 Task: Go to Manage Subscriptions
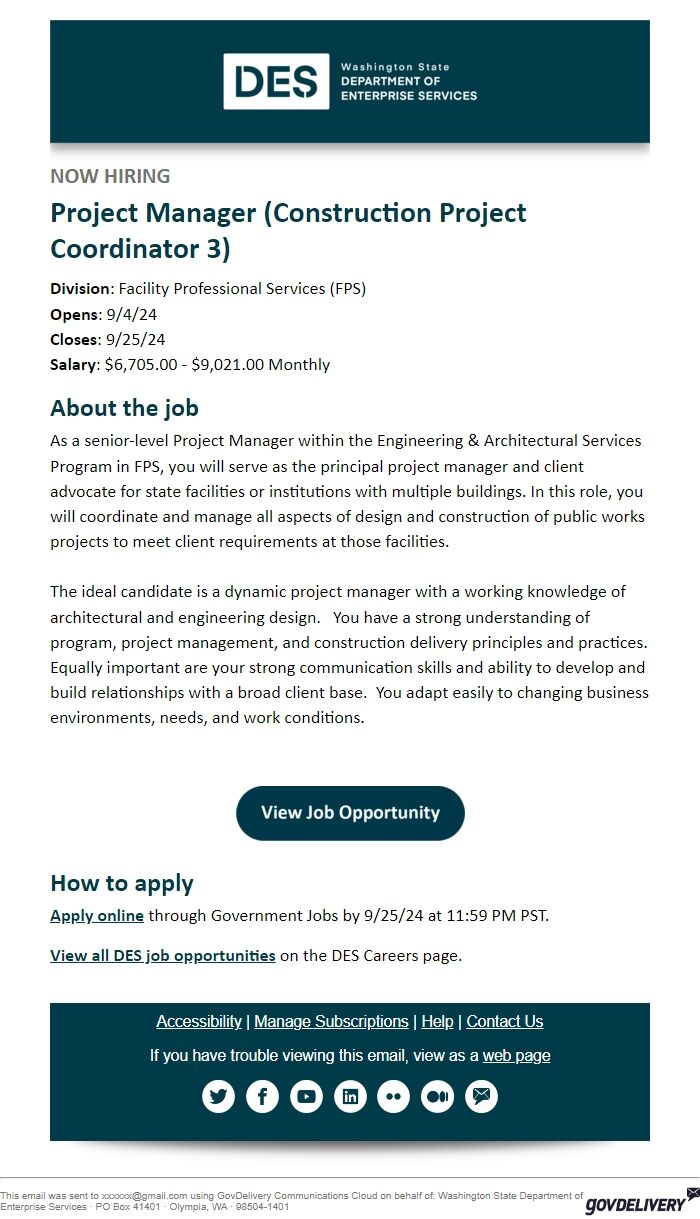pos(331,1021)
